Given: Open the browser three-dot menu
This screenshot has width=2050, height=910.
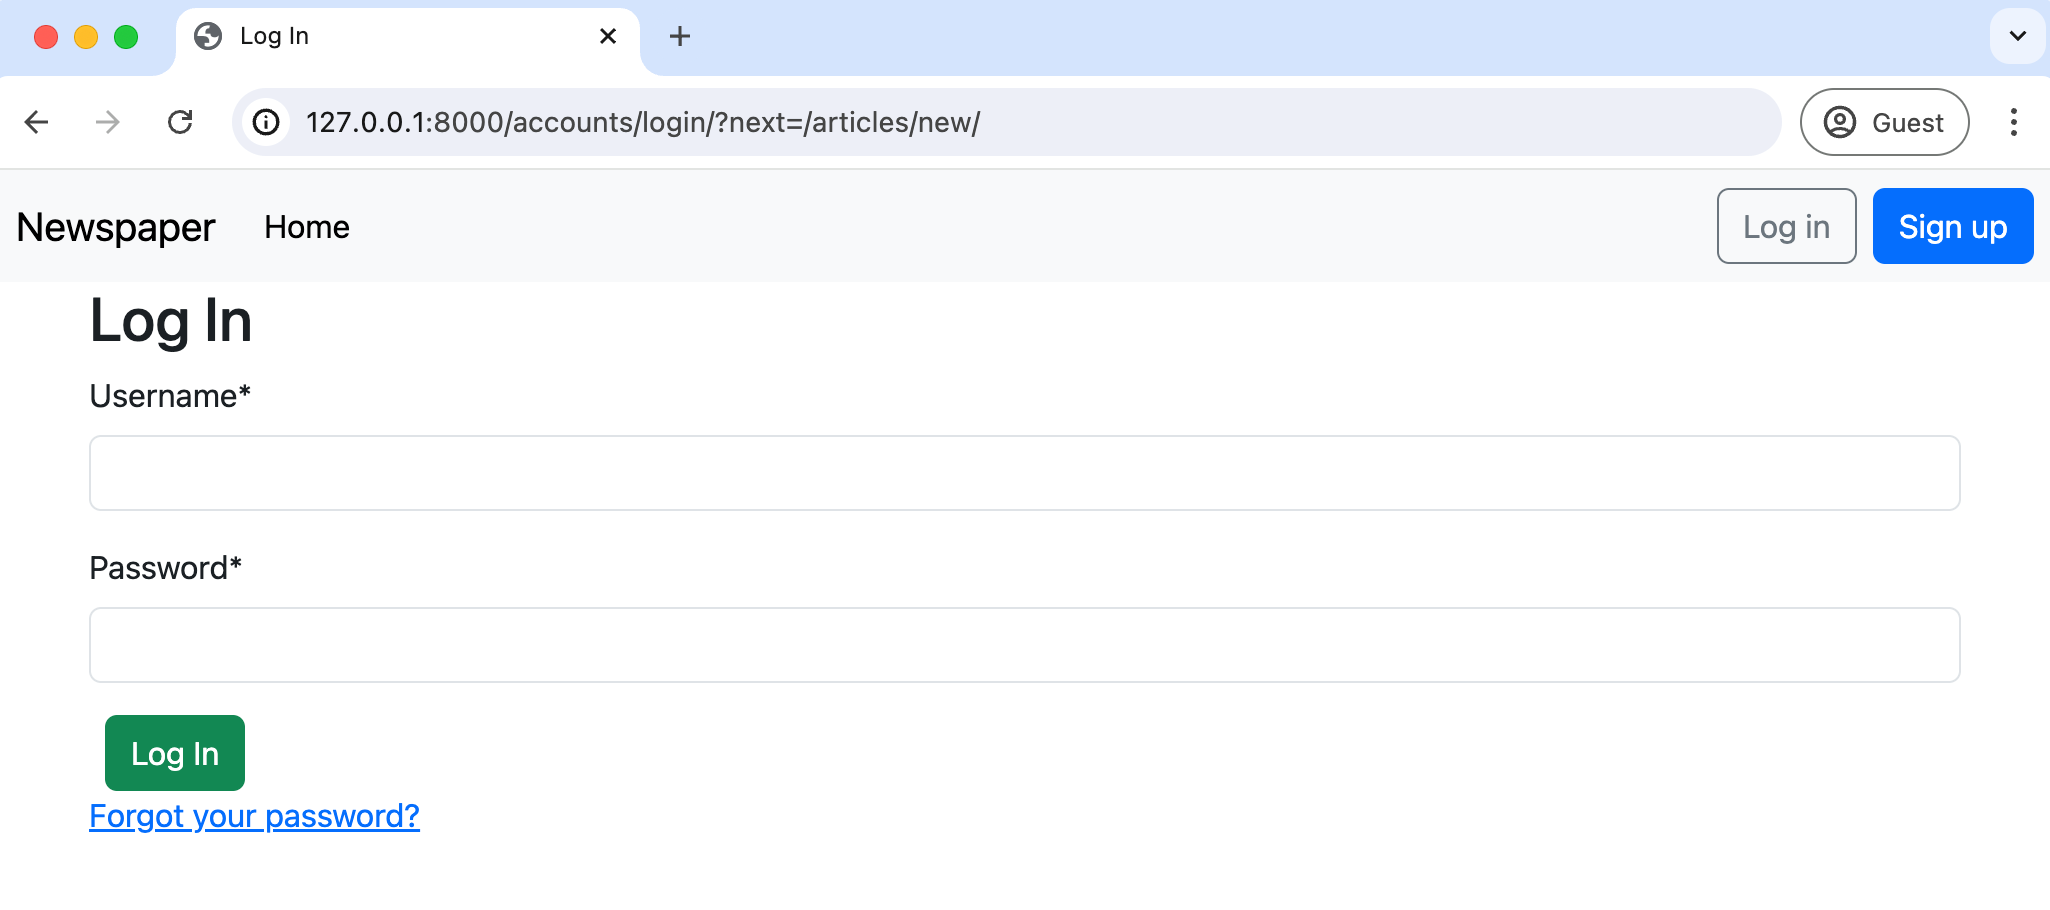Looking at the screenshot, I should [2014, 122].
